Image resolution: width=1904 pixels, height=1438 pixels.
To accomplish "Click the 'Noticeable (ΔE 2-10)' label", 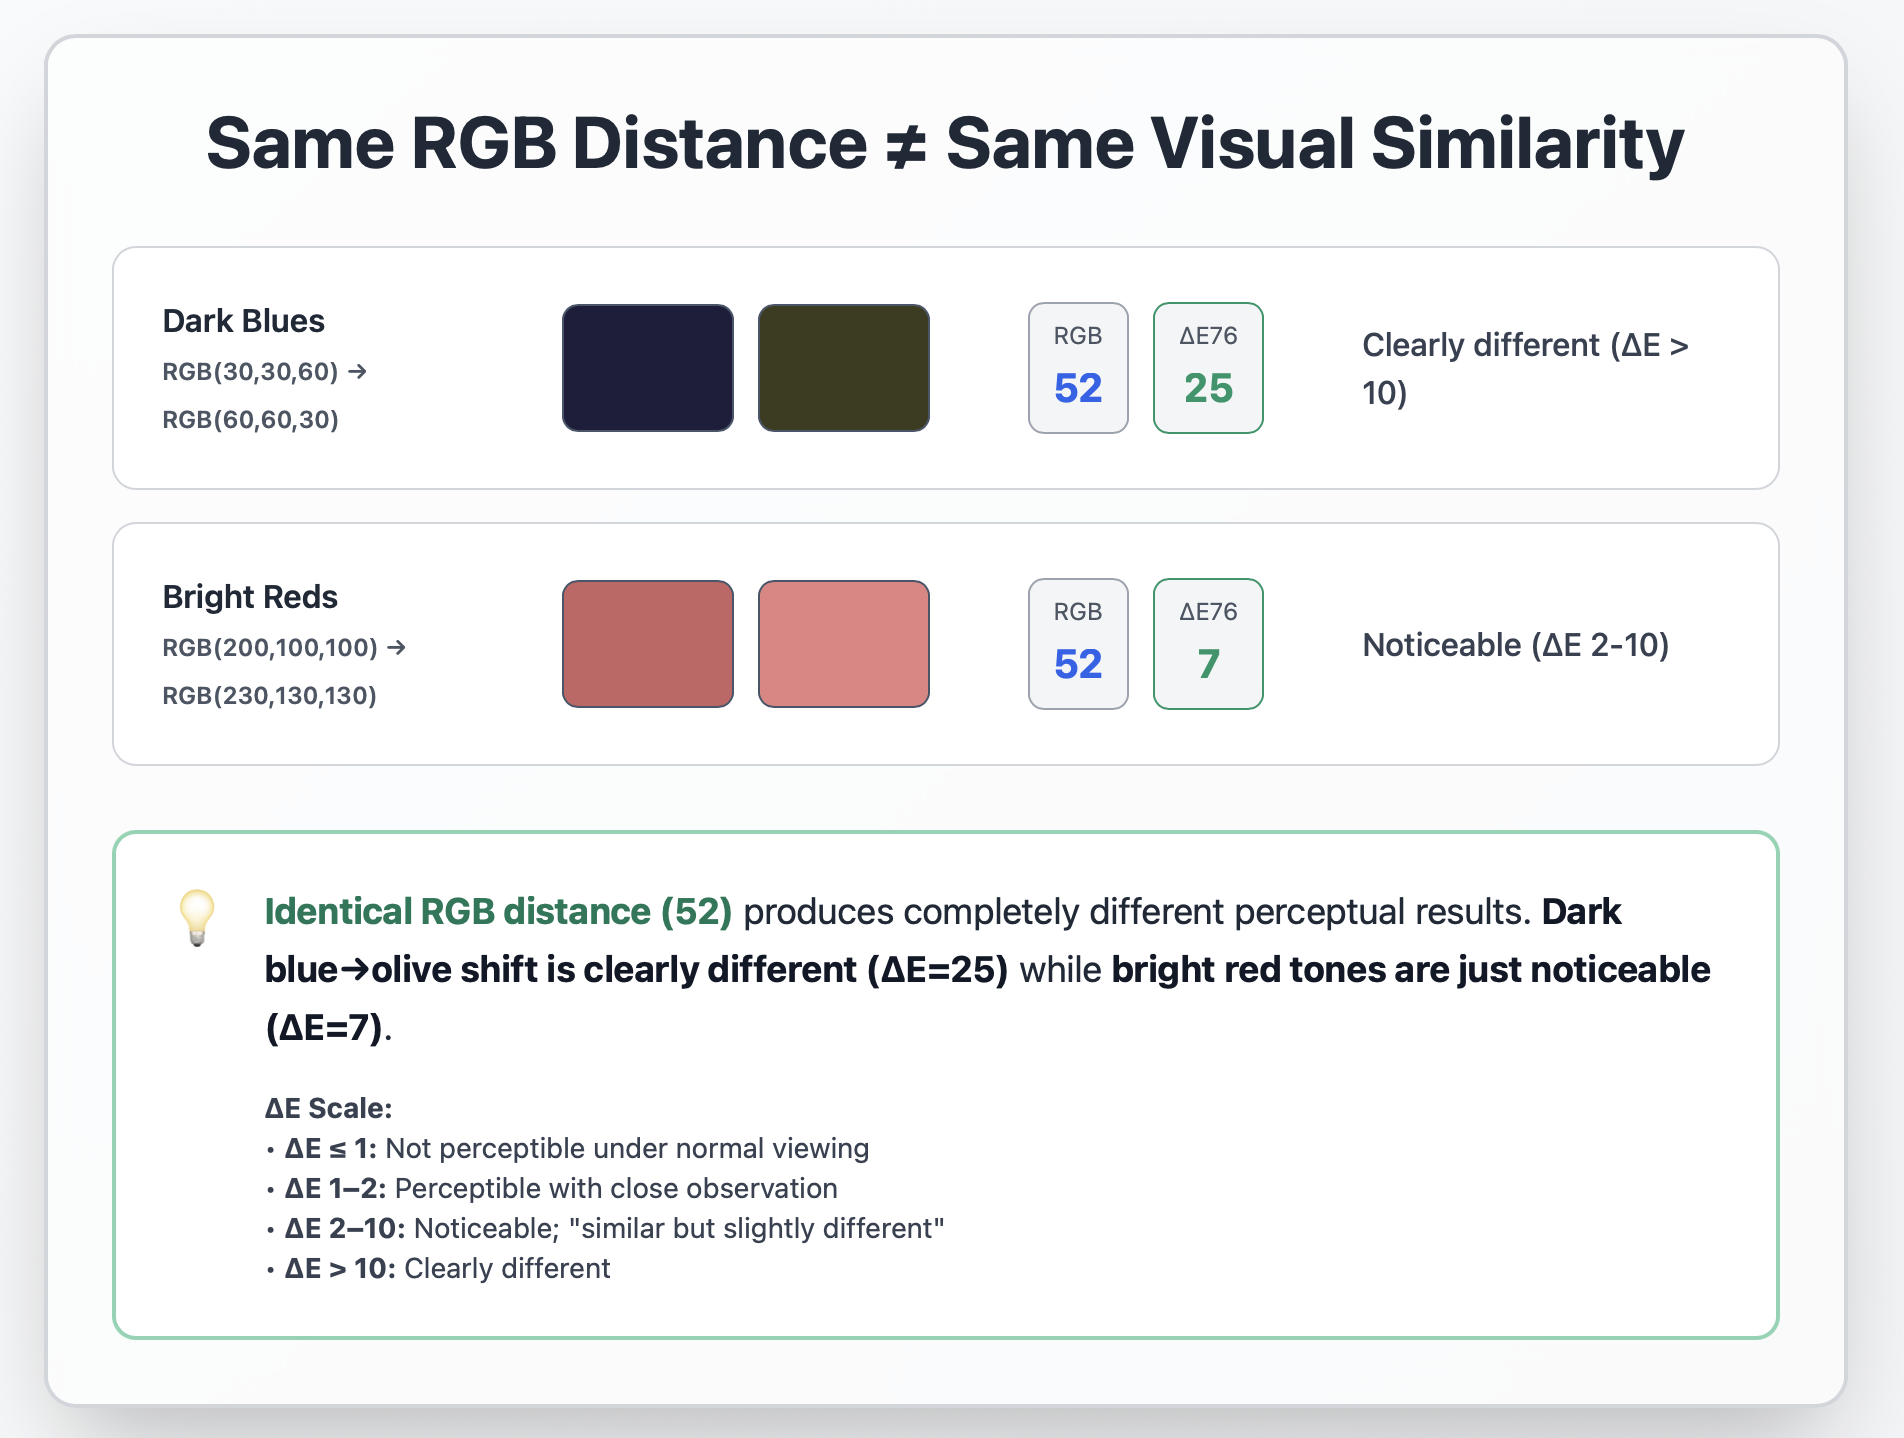I will click(x=1516, y=645).
